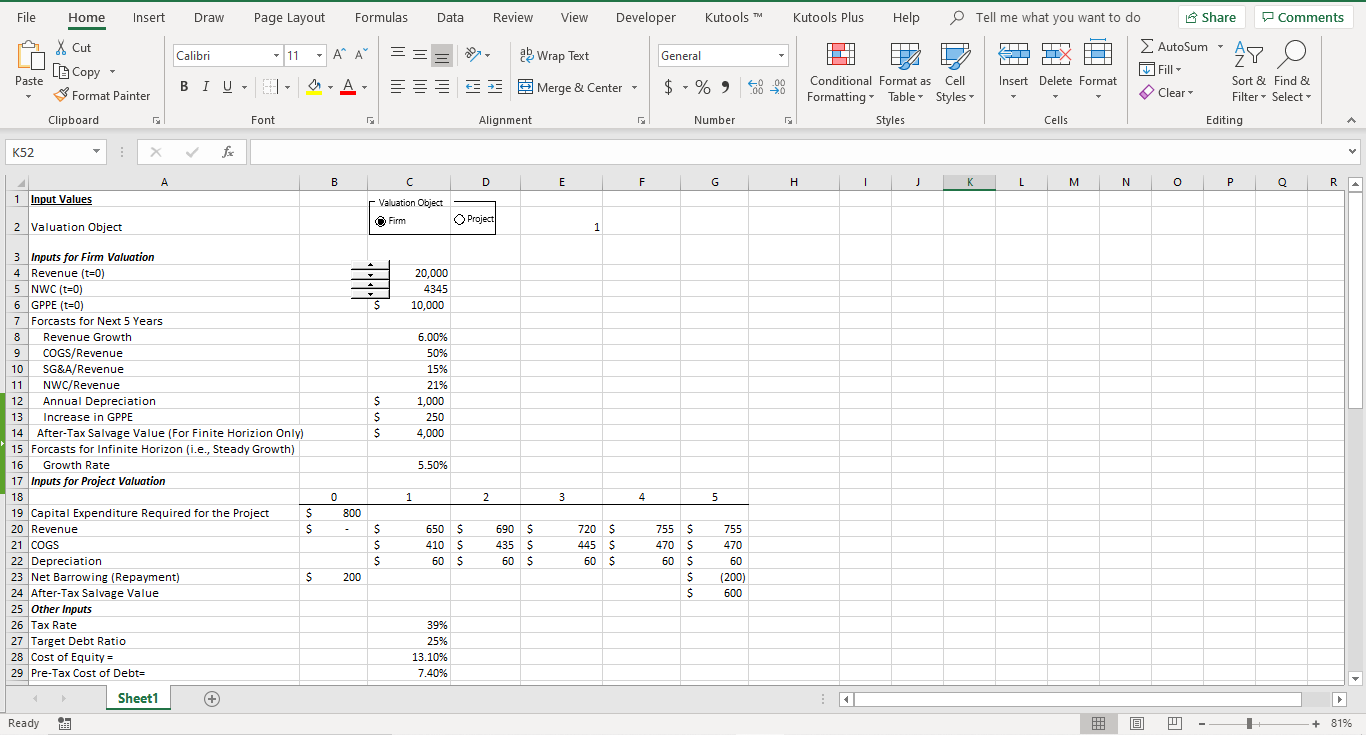Viewport: 1366px width, 735px height.
Task: Click the Copy button
Action: click(78, 72)
